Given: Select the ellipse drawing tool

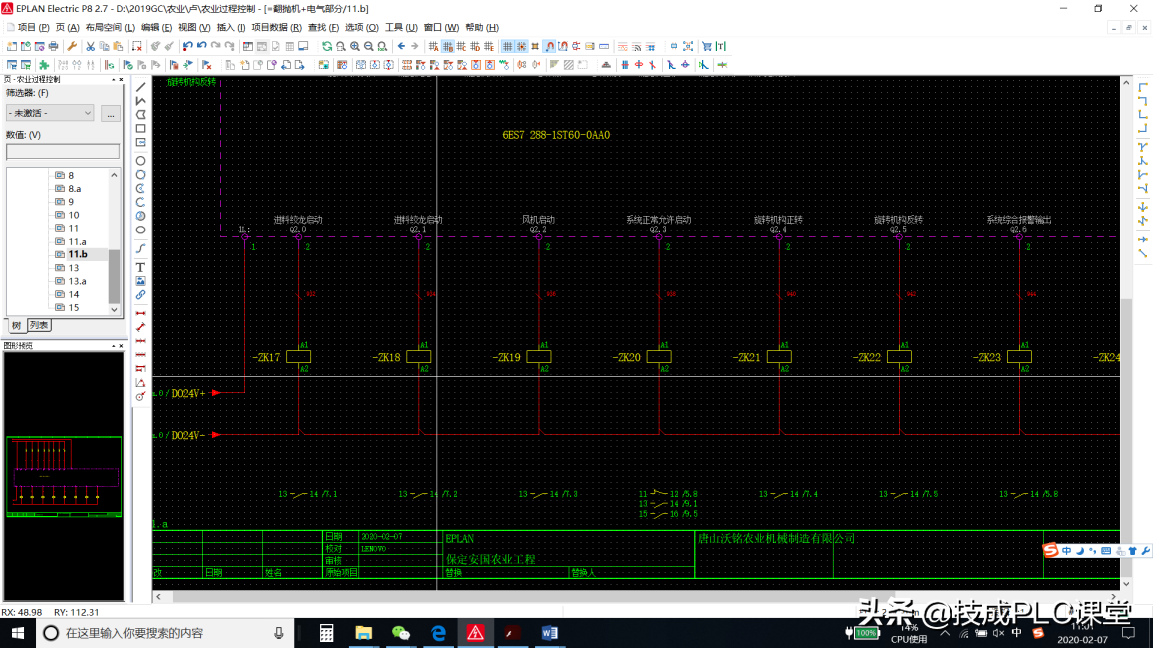Looking at the screenshot, I should pyautogui.click(x=140, y=230).
